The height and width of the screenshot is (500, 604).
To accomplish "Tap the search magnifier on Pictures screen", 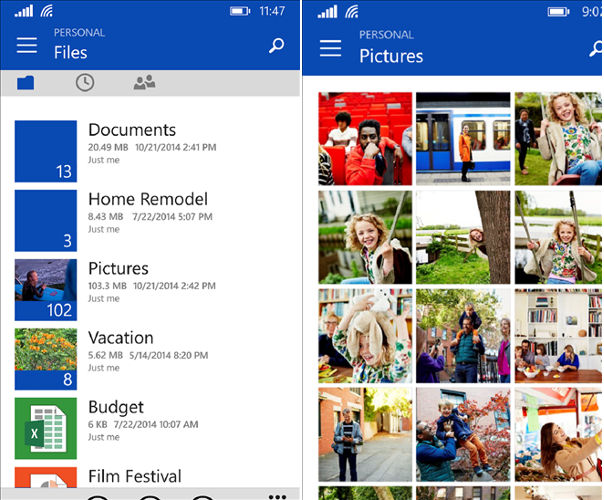I will coord(596,49).
